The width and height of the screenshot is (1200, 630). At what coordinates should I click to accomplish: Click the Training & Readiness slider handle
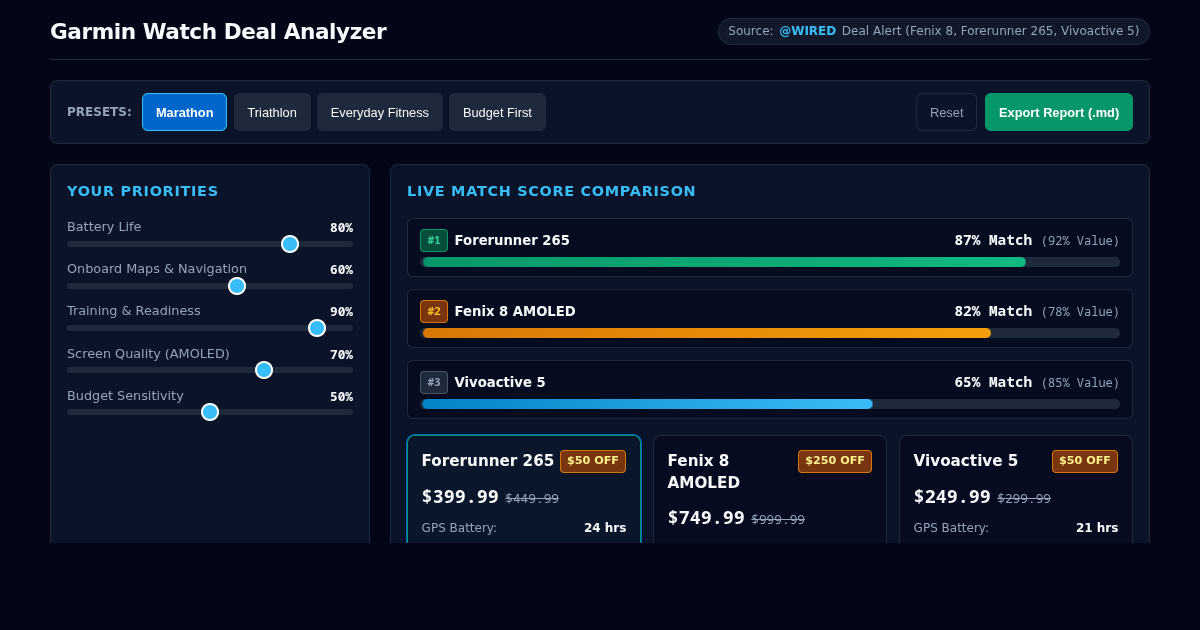click(x=317, y=328)
